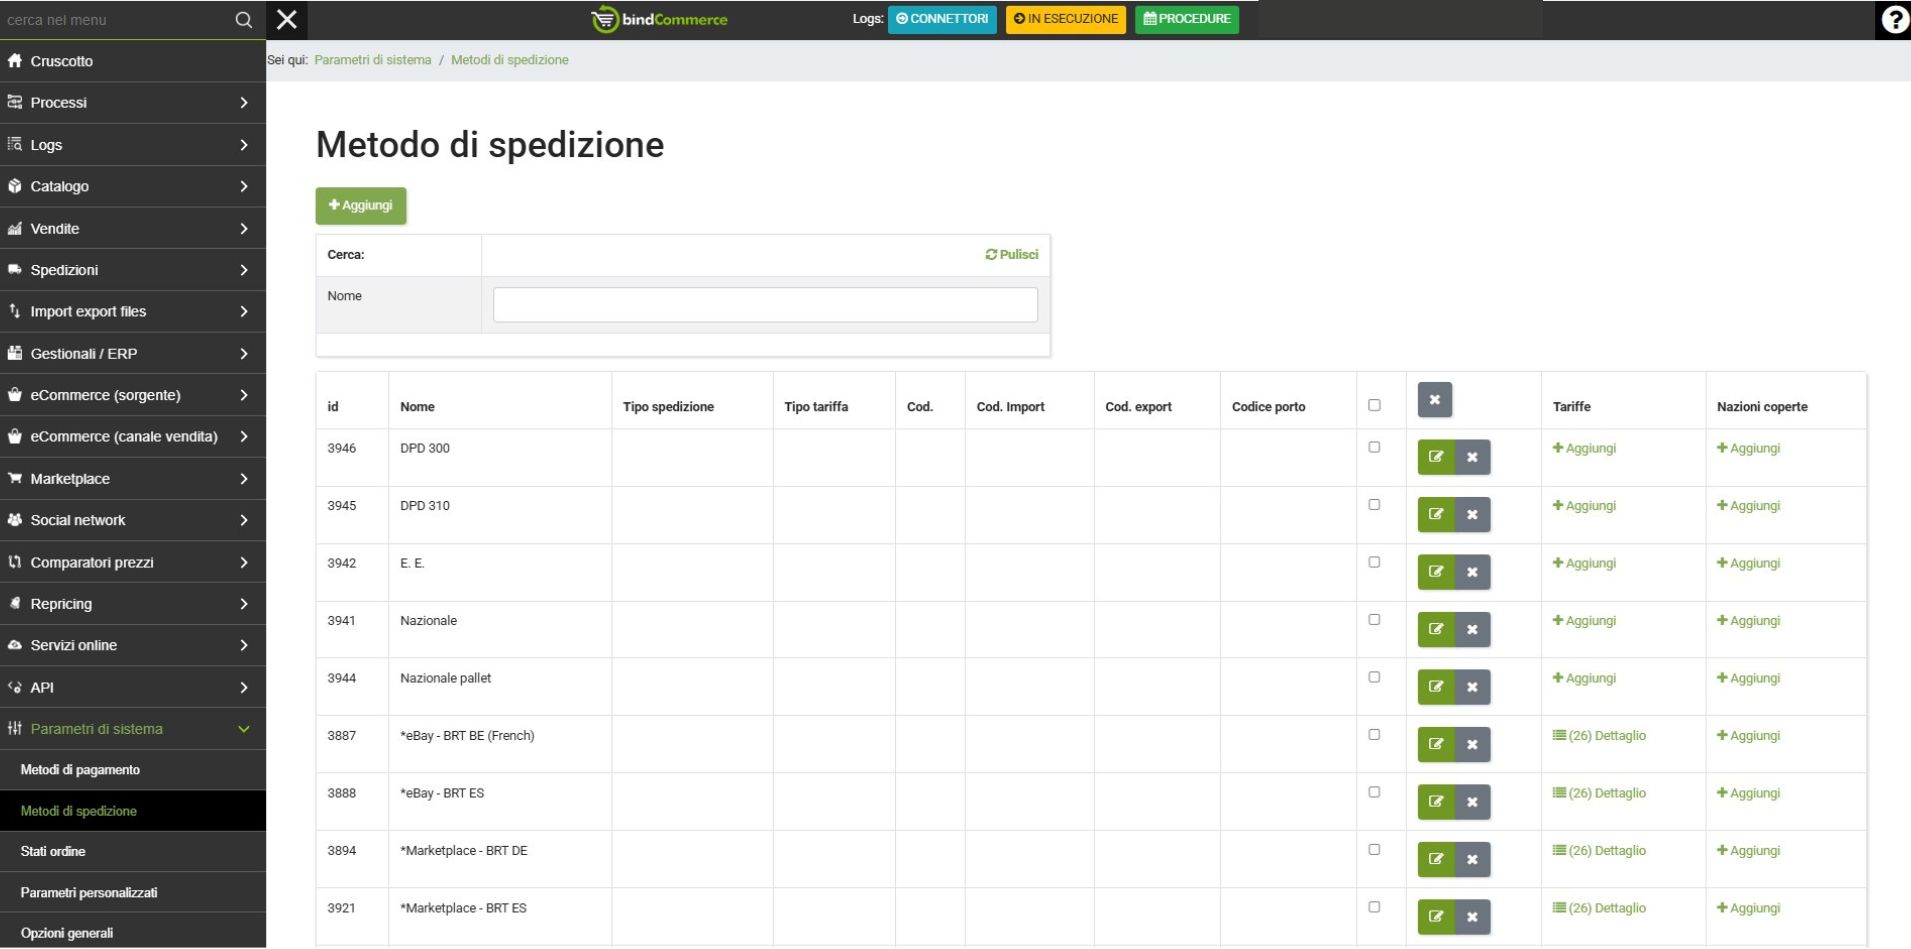The width and height of the screenshot is (1911, 949).
Task: Tick the checkbox for the Nazionale row
Action: pos(1374,620)
